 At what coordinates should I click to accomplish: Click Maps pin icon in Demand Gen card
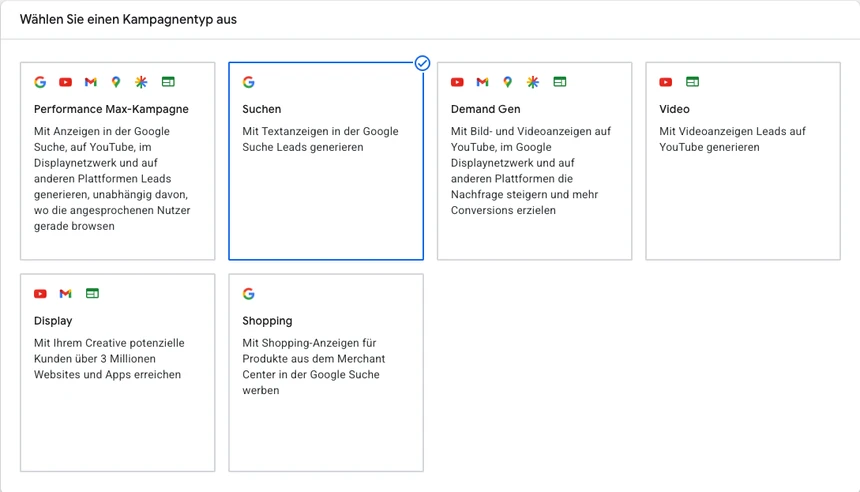coord(507,82)
